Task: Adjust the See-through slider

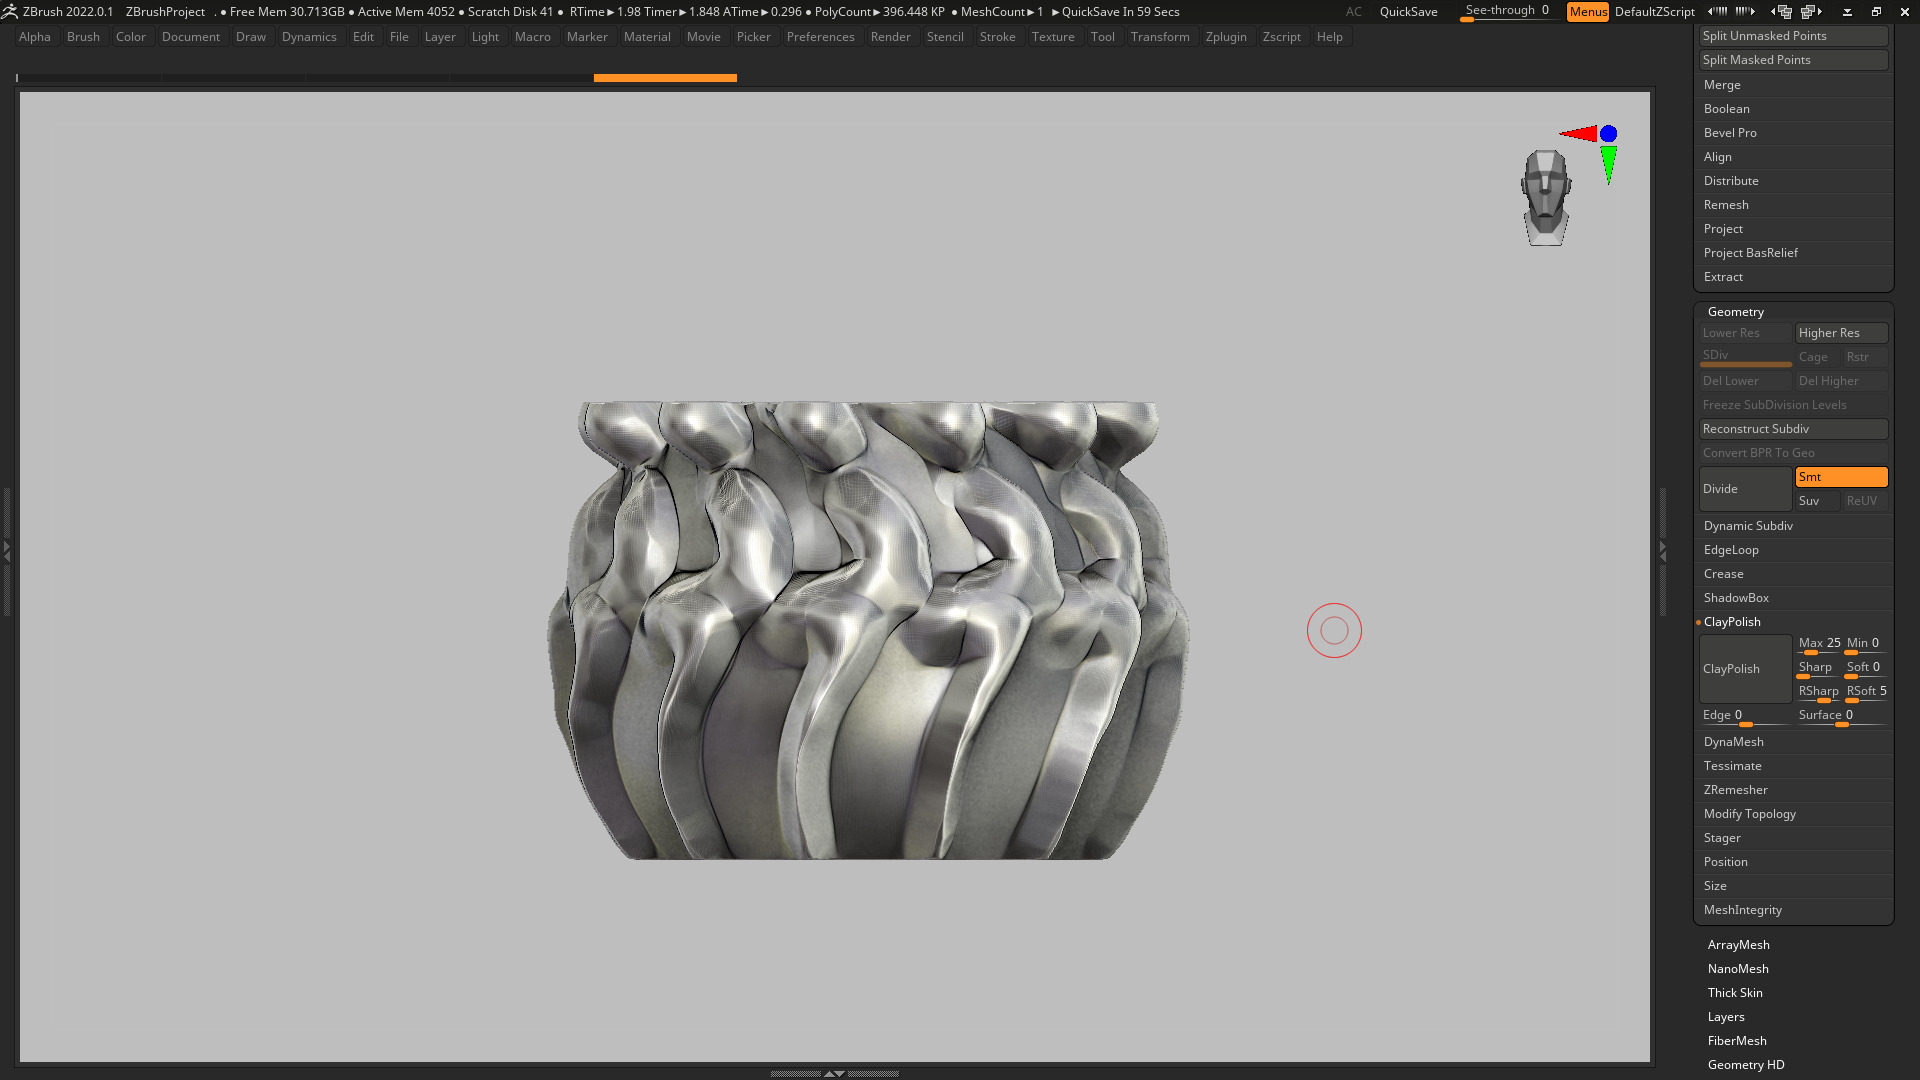Action: click(x=1507, y=12)
